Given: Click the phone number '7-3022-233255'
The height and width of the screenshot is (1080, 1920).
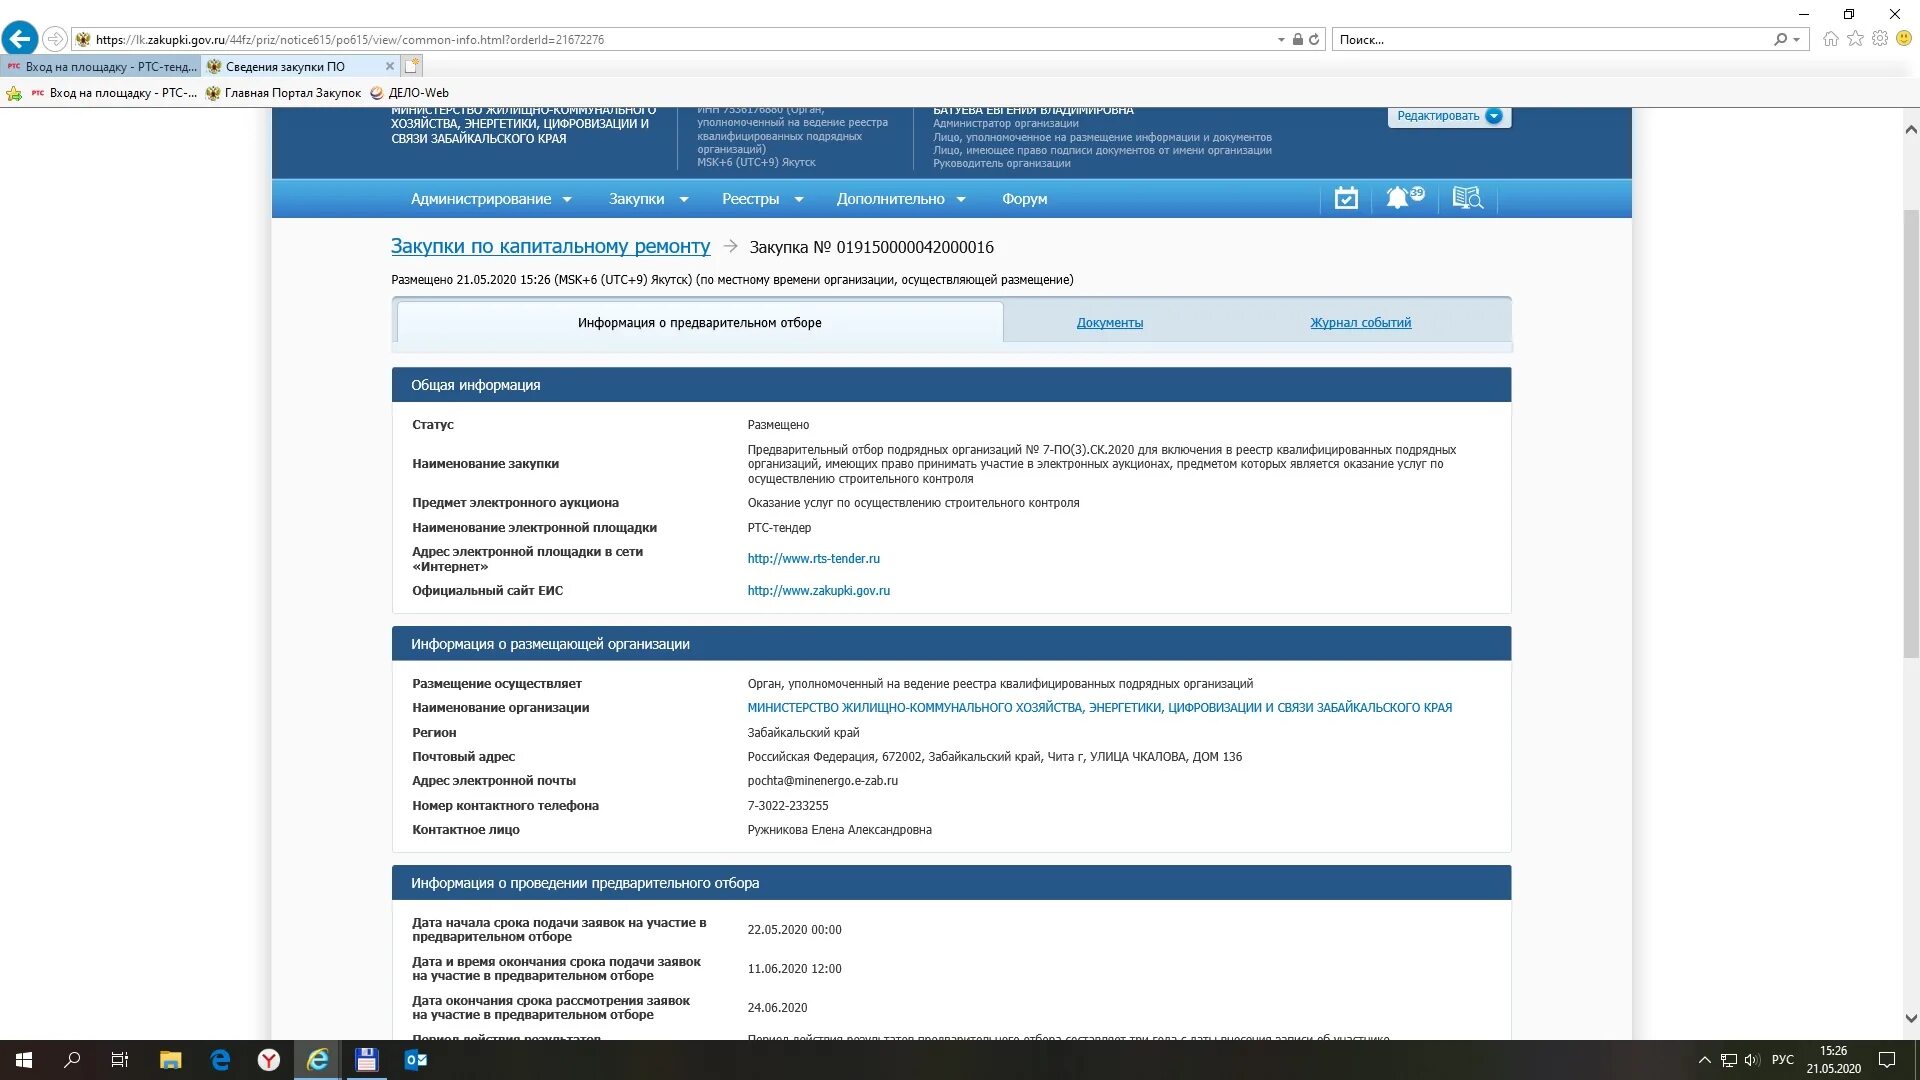Looking at the screenshot, I should click(788, 806).
